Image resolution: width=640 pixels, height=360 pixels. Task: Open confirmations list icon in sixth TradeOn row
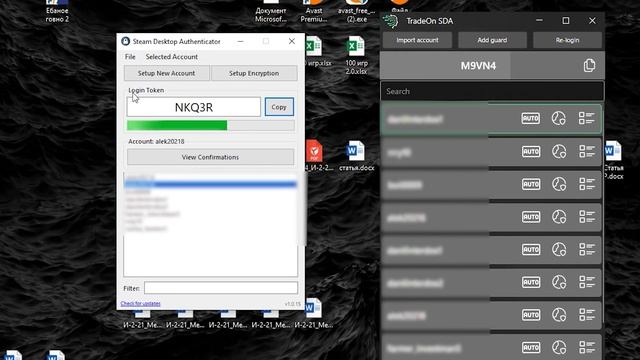pos(587,282)
